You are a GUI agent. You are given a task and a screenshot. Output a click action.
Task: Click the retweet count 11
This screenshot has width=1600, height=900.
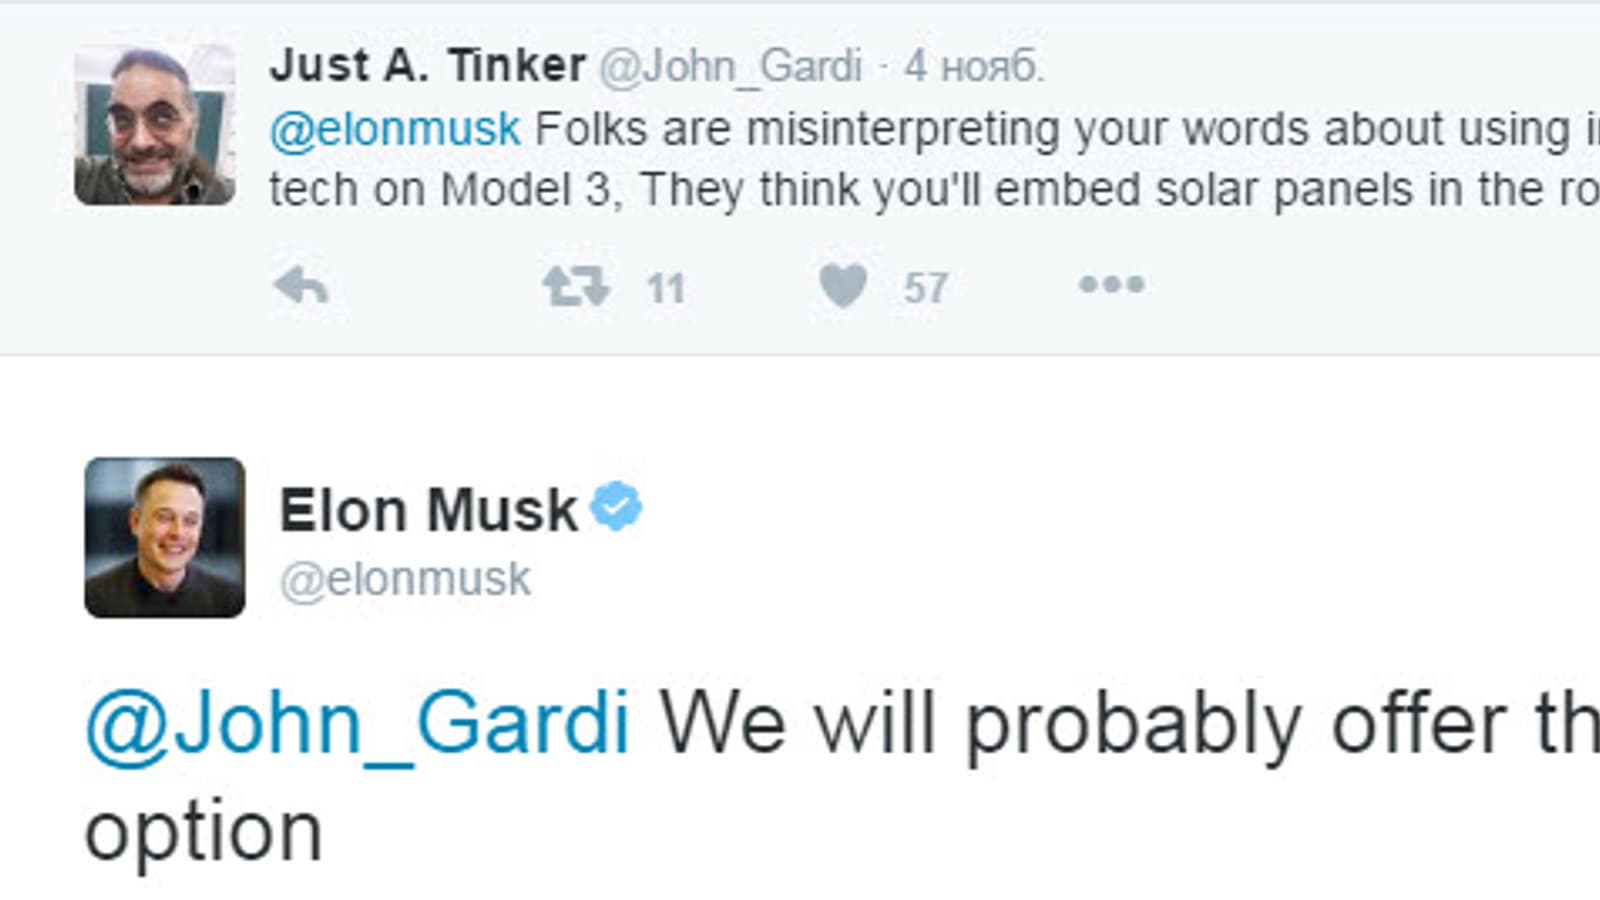(x=665, y=289)
